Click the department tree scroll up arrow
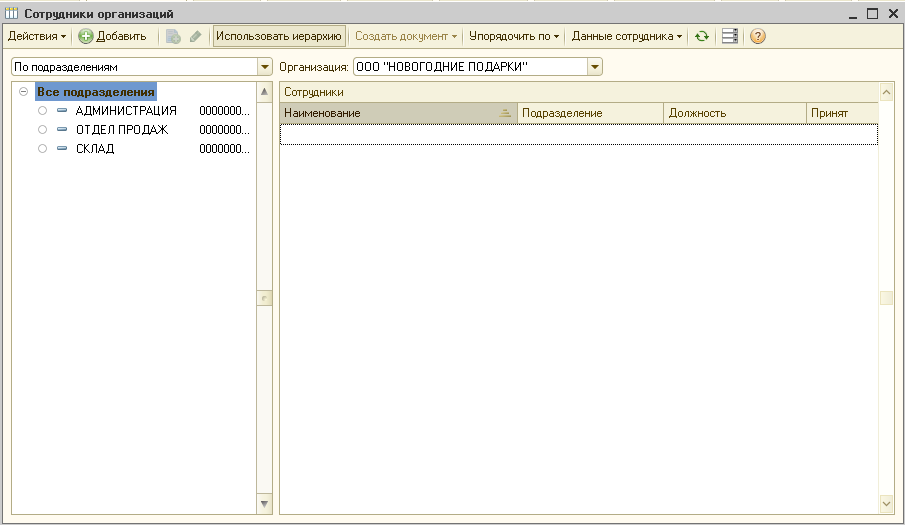 click(264, 91)
